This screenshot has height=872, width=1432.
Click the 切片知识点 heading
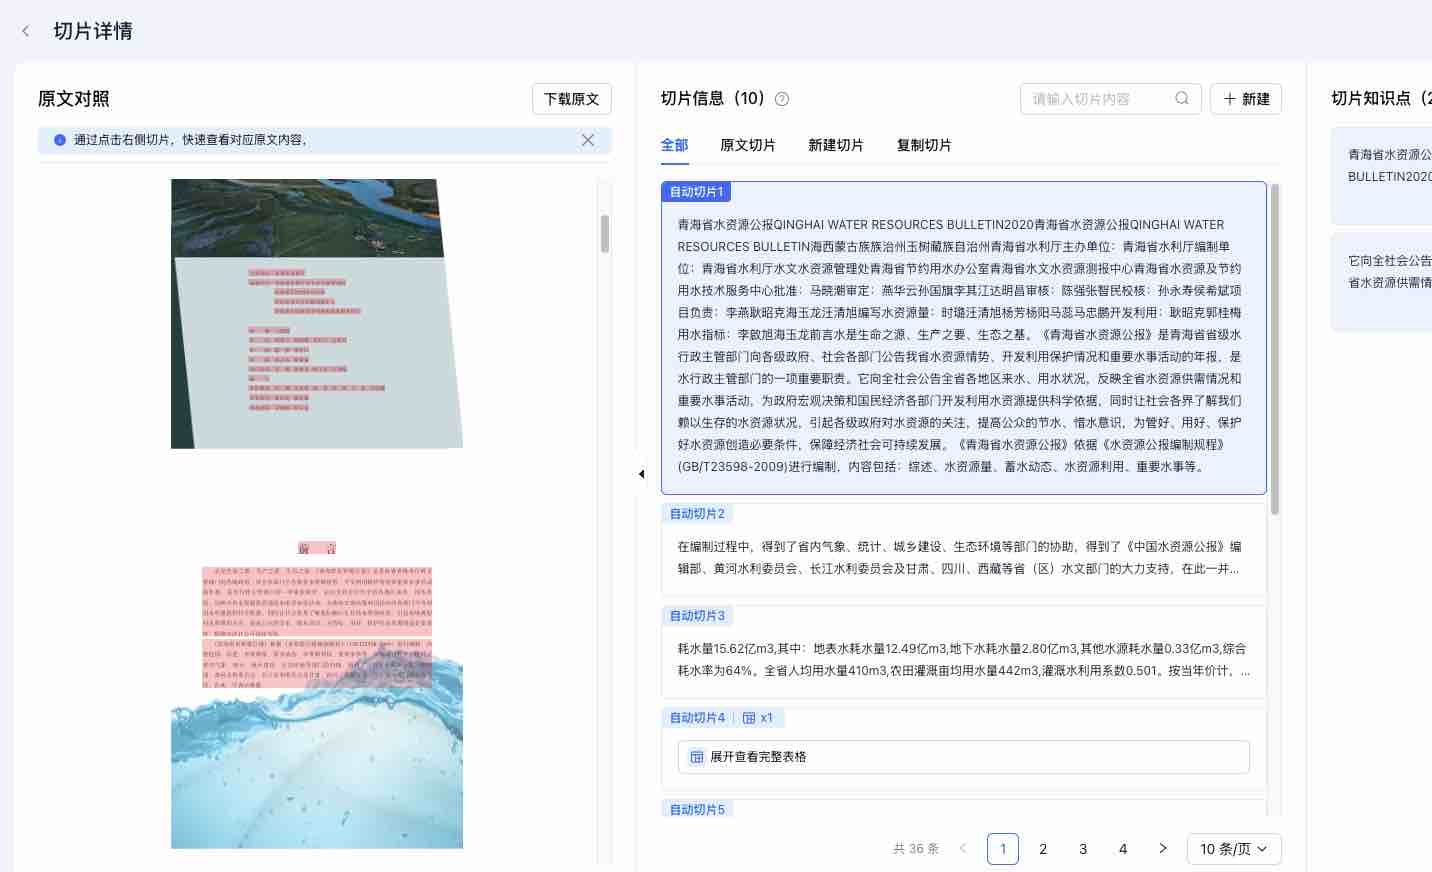coord(1381,98)
